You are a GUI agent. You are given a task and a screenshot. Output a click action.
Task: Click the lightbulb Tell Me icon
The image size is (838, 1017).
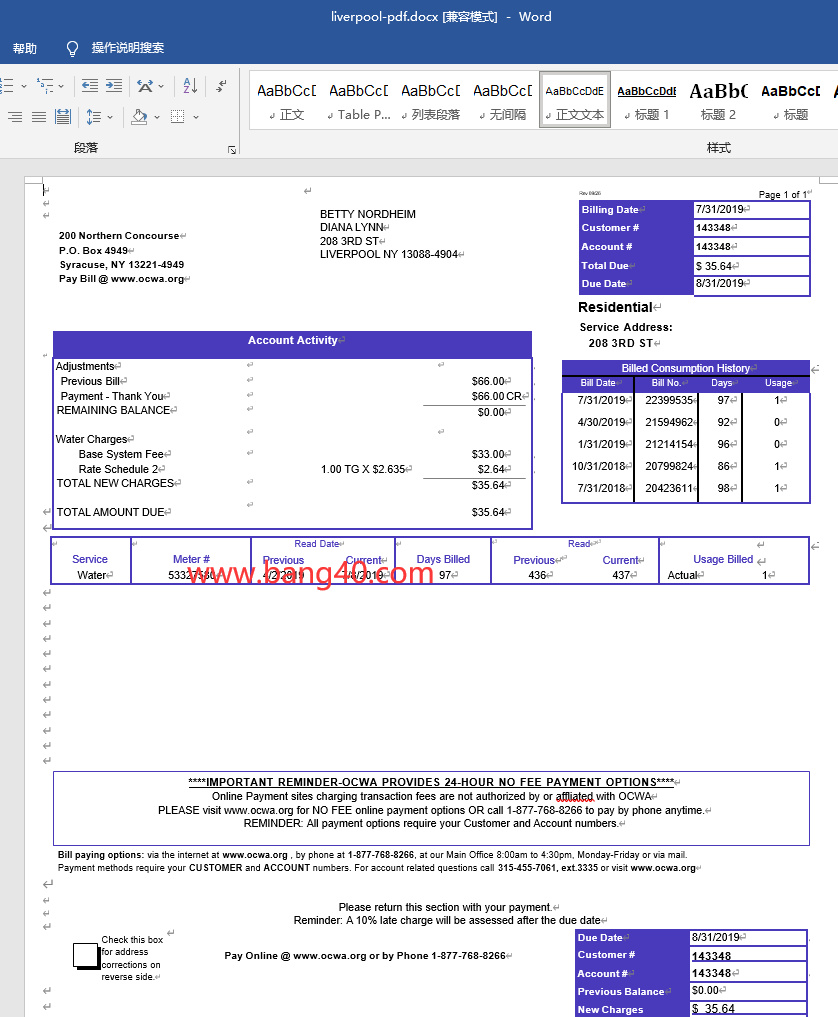coord(73,49)
